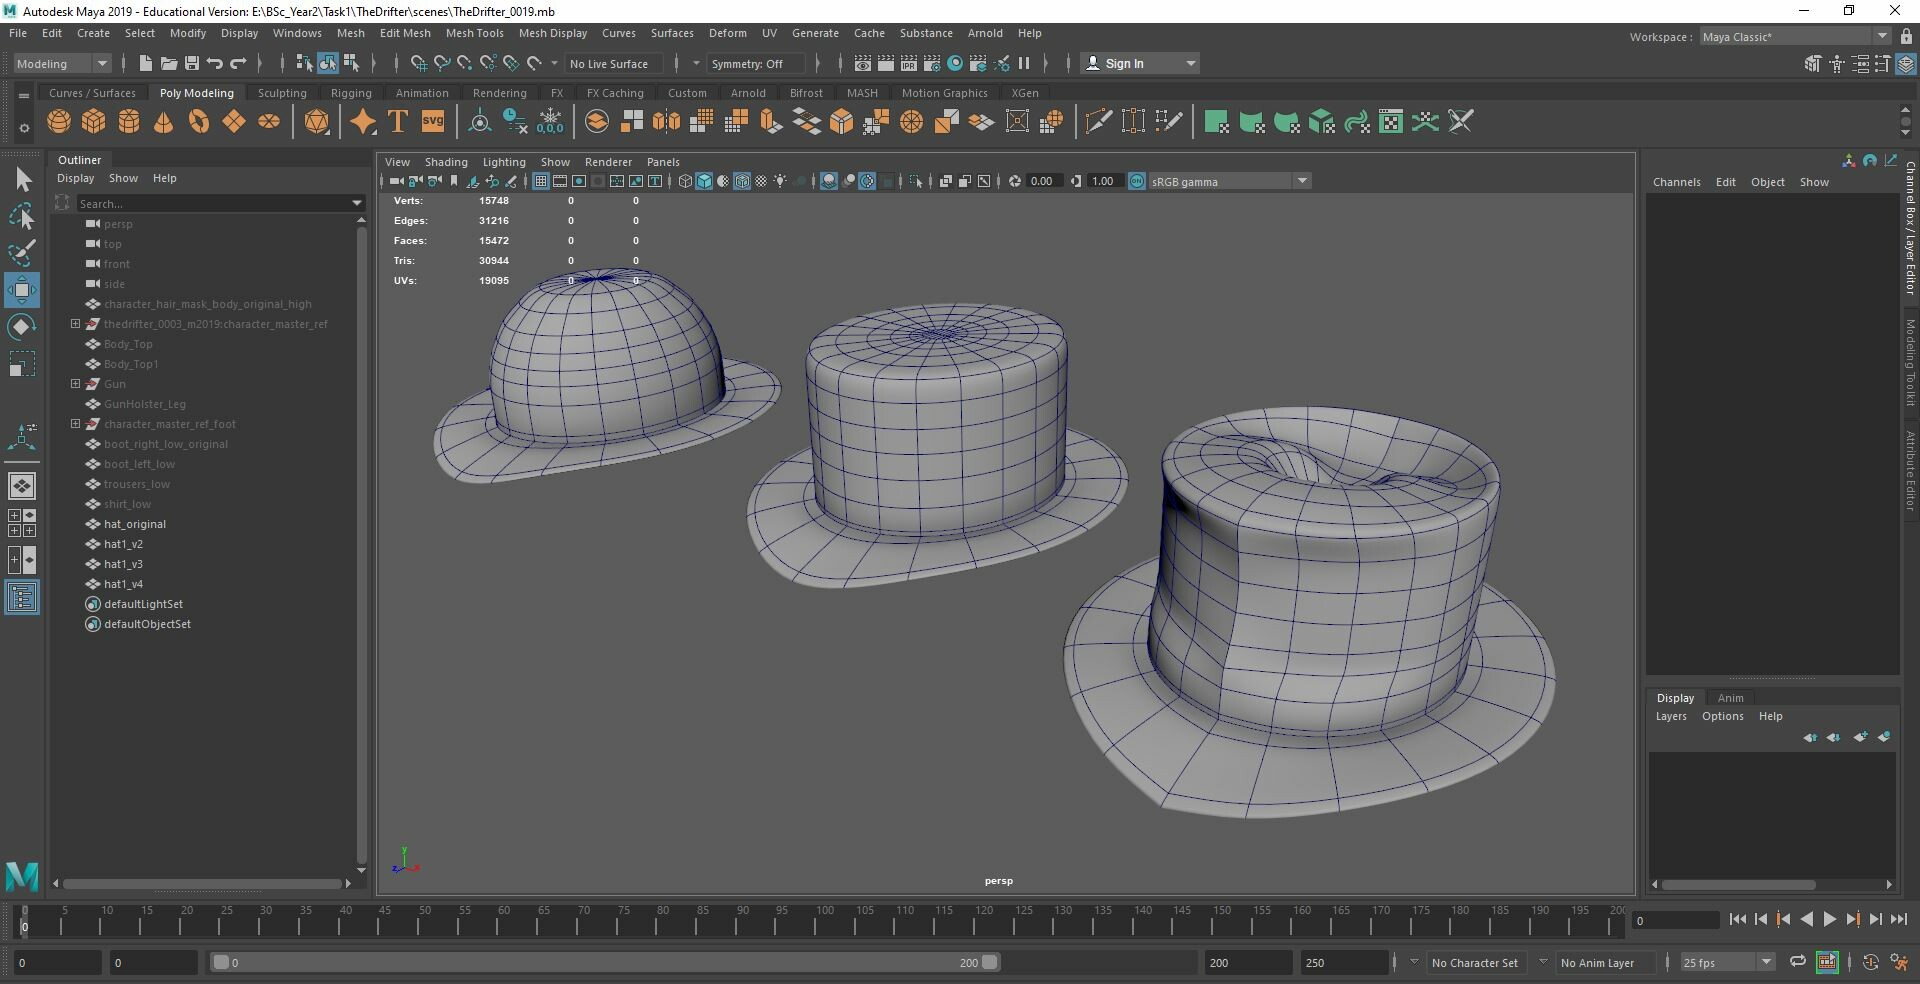The width and height of the screenshot is (1920, 984).
Task: Activate the Multi-Cut tool on the shelf
Action: click(x=1097, y=121)
